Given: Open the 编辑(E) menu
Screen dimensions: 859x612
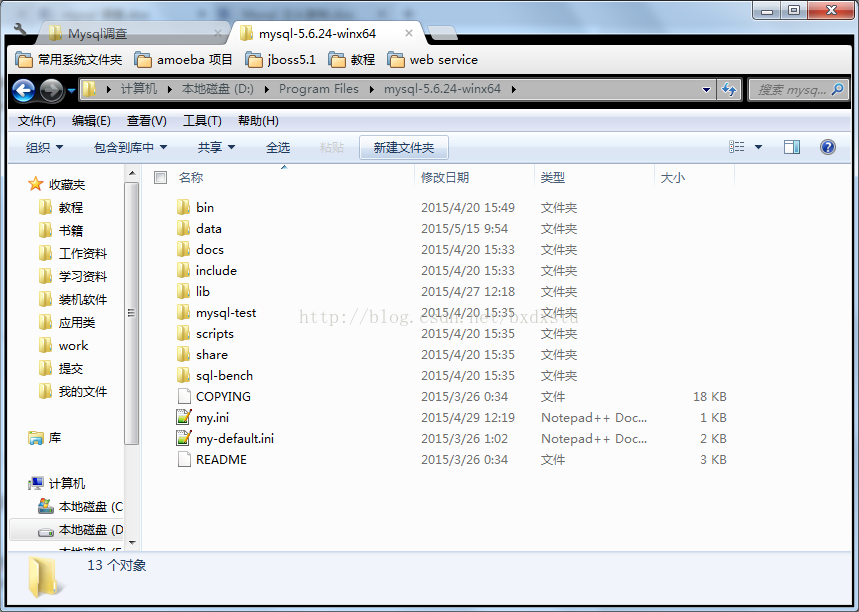Looking at the screenshot, I should click(x=91, y=121).
